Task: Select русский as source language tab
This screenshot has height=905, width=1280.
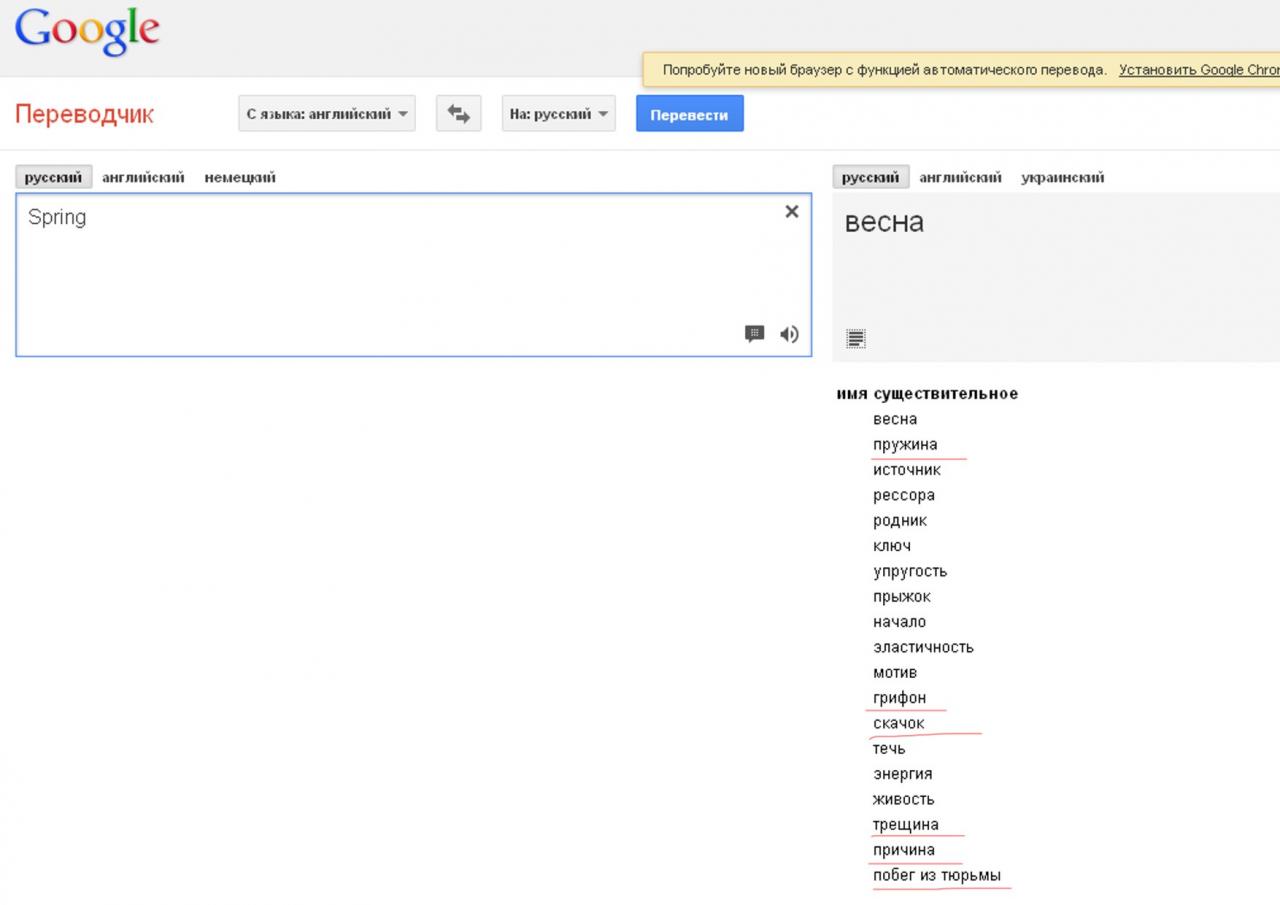Action: [53, 177]
